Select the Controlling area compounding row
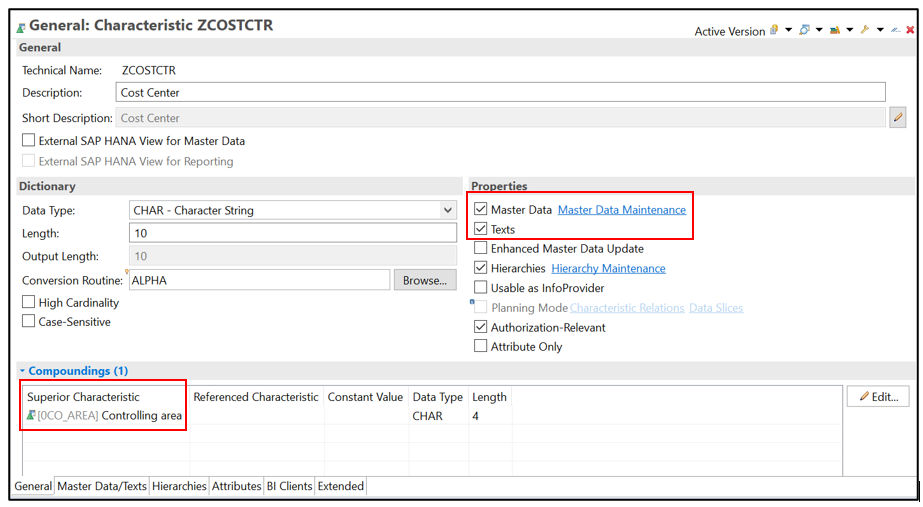Viewport: 923px width, 507px height. (x=433, y=416)
